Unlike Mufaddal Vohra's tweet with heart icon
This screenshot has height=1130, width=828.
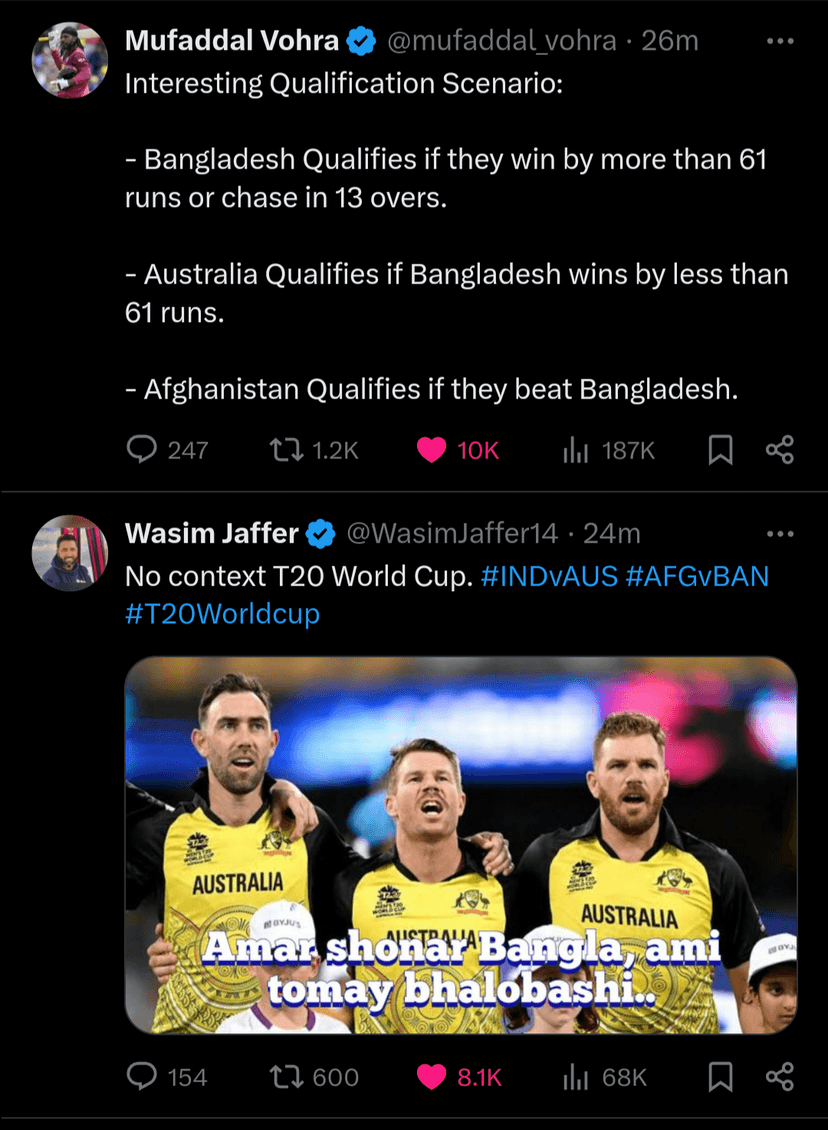tap(432, 450)
